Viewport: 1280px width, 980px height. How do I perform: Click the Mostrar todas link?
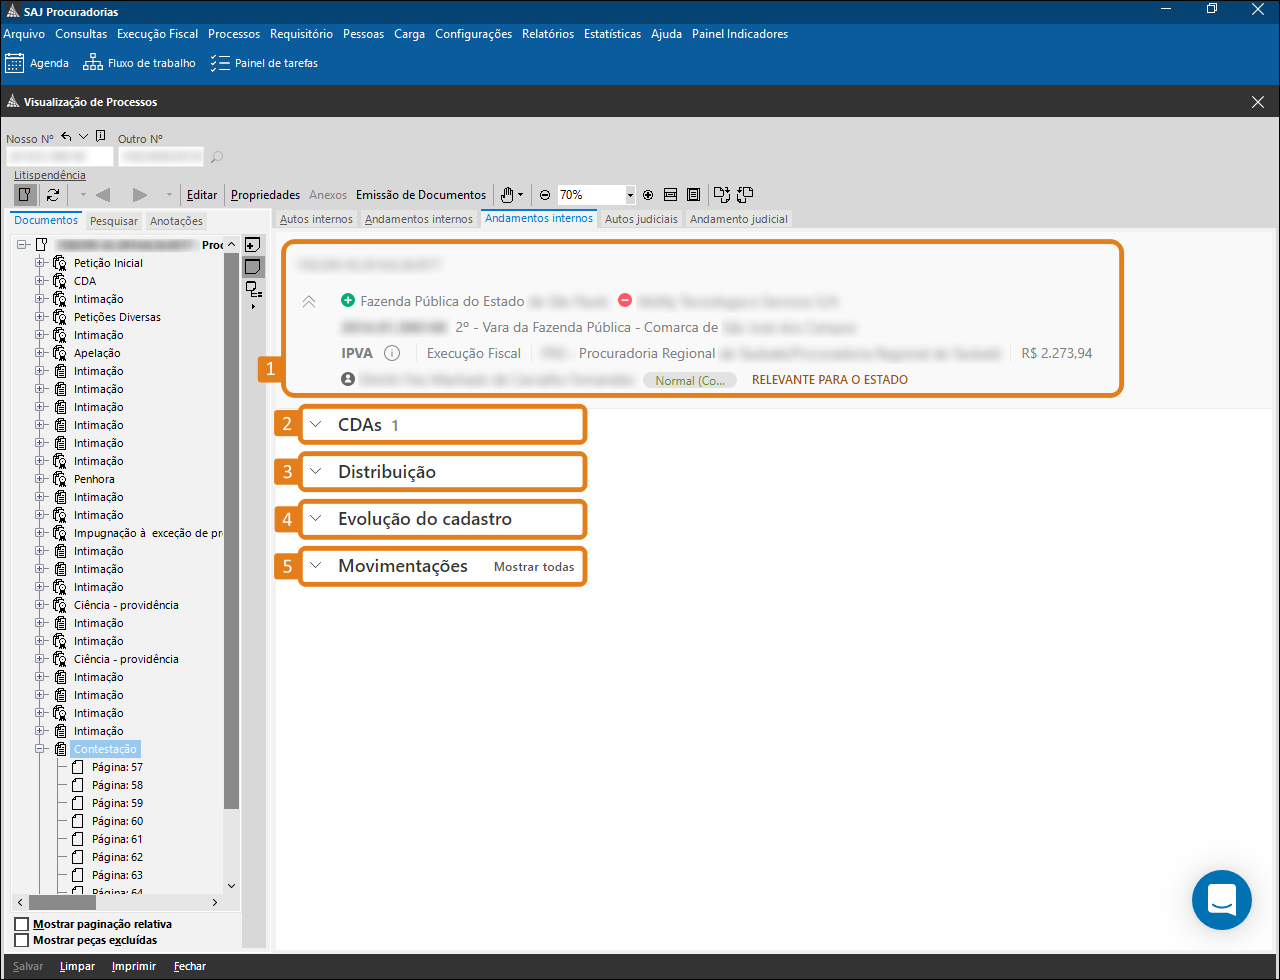[534, 567]
